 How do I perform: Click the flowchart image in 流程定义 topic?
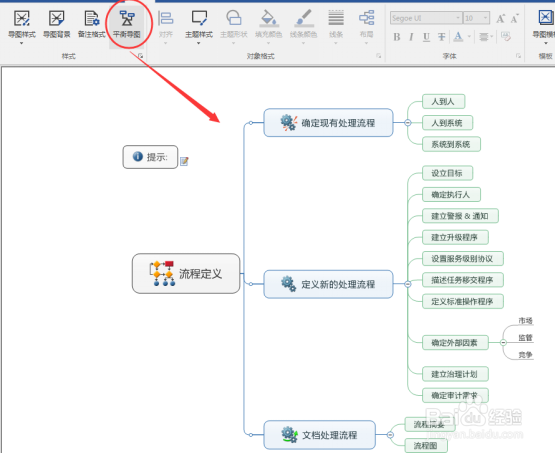[x=162, y=274]
